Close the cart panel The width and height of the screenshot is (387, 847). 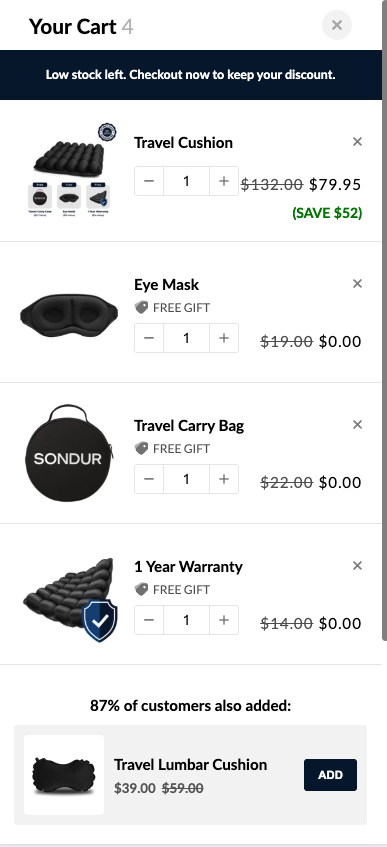point(337,25)
